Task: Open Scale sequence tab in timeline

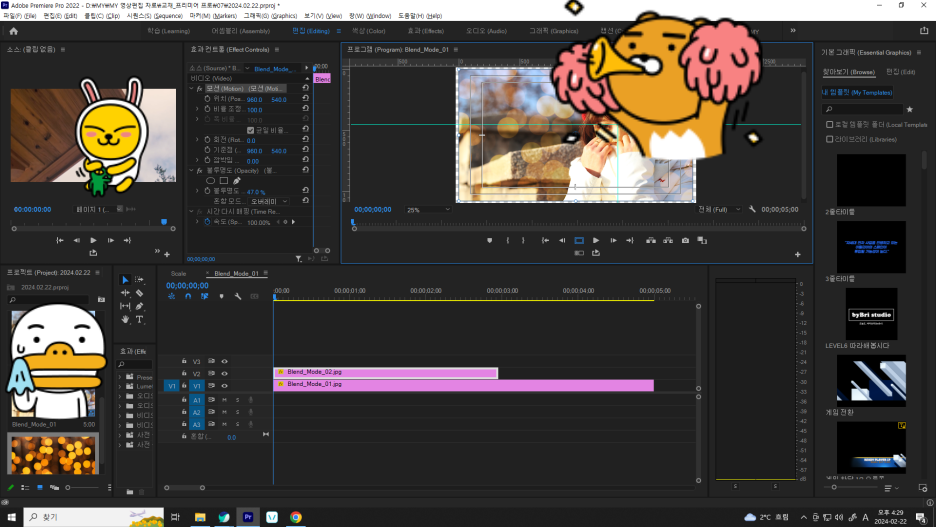Action: [178, 273]
